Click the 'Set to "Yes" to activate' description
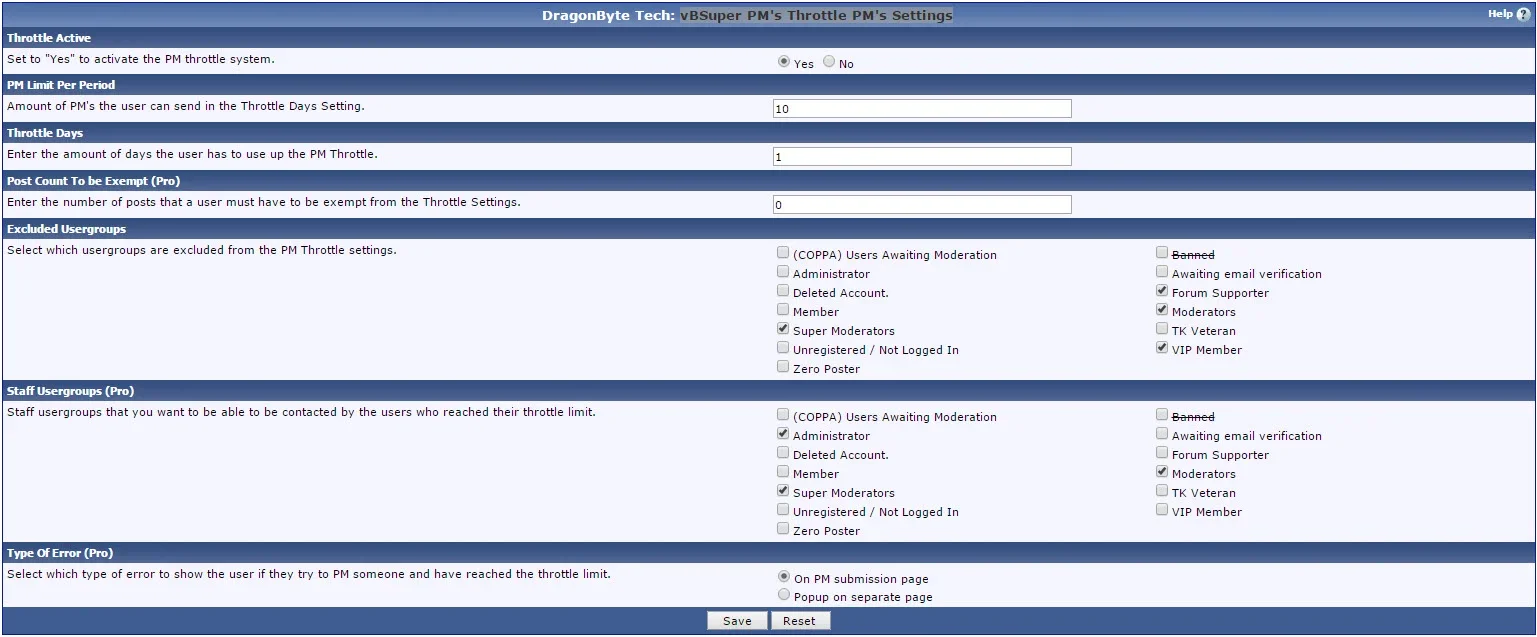The width and height of the screenshot is (1537, 637). click(141, 59)
